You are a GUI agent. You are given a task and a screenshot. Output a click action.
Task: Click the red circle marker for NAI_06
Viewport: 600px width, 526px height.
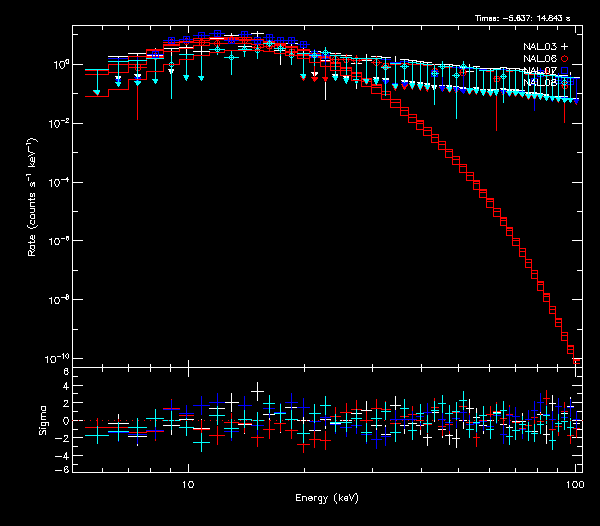click(x=565, y=59)
